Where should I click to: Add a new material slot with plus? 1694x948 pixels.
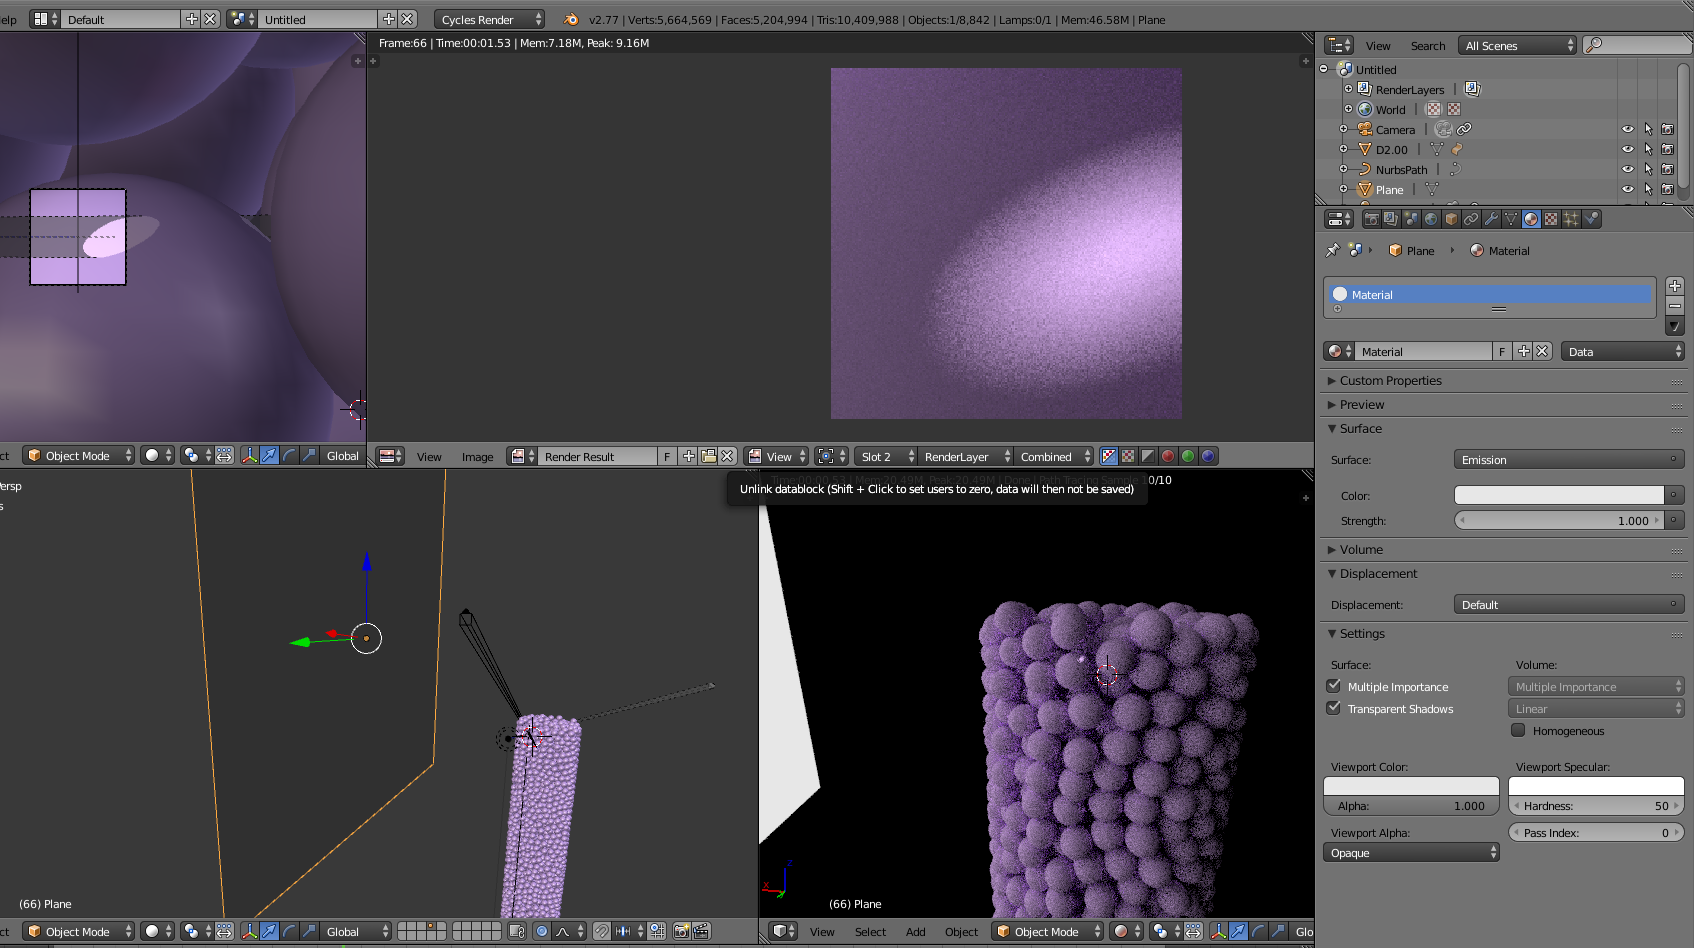click(x=1675, y=286)
